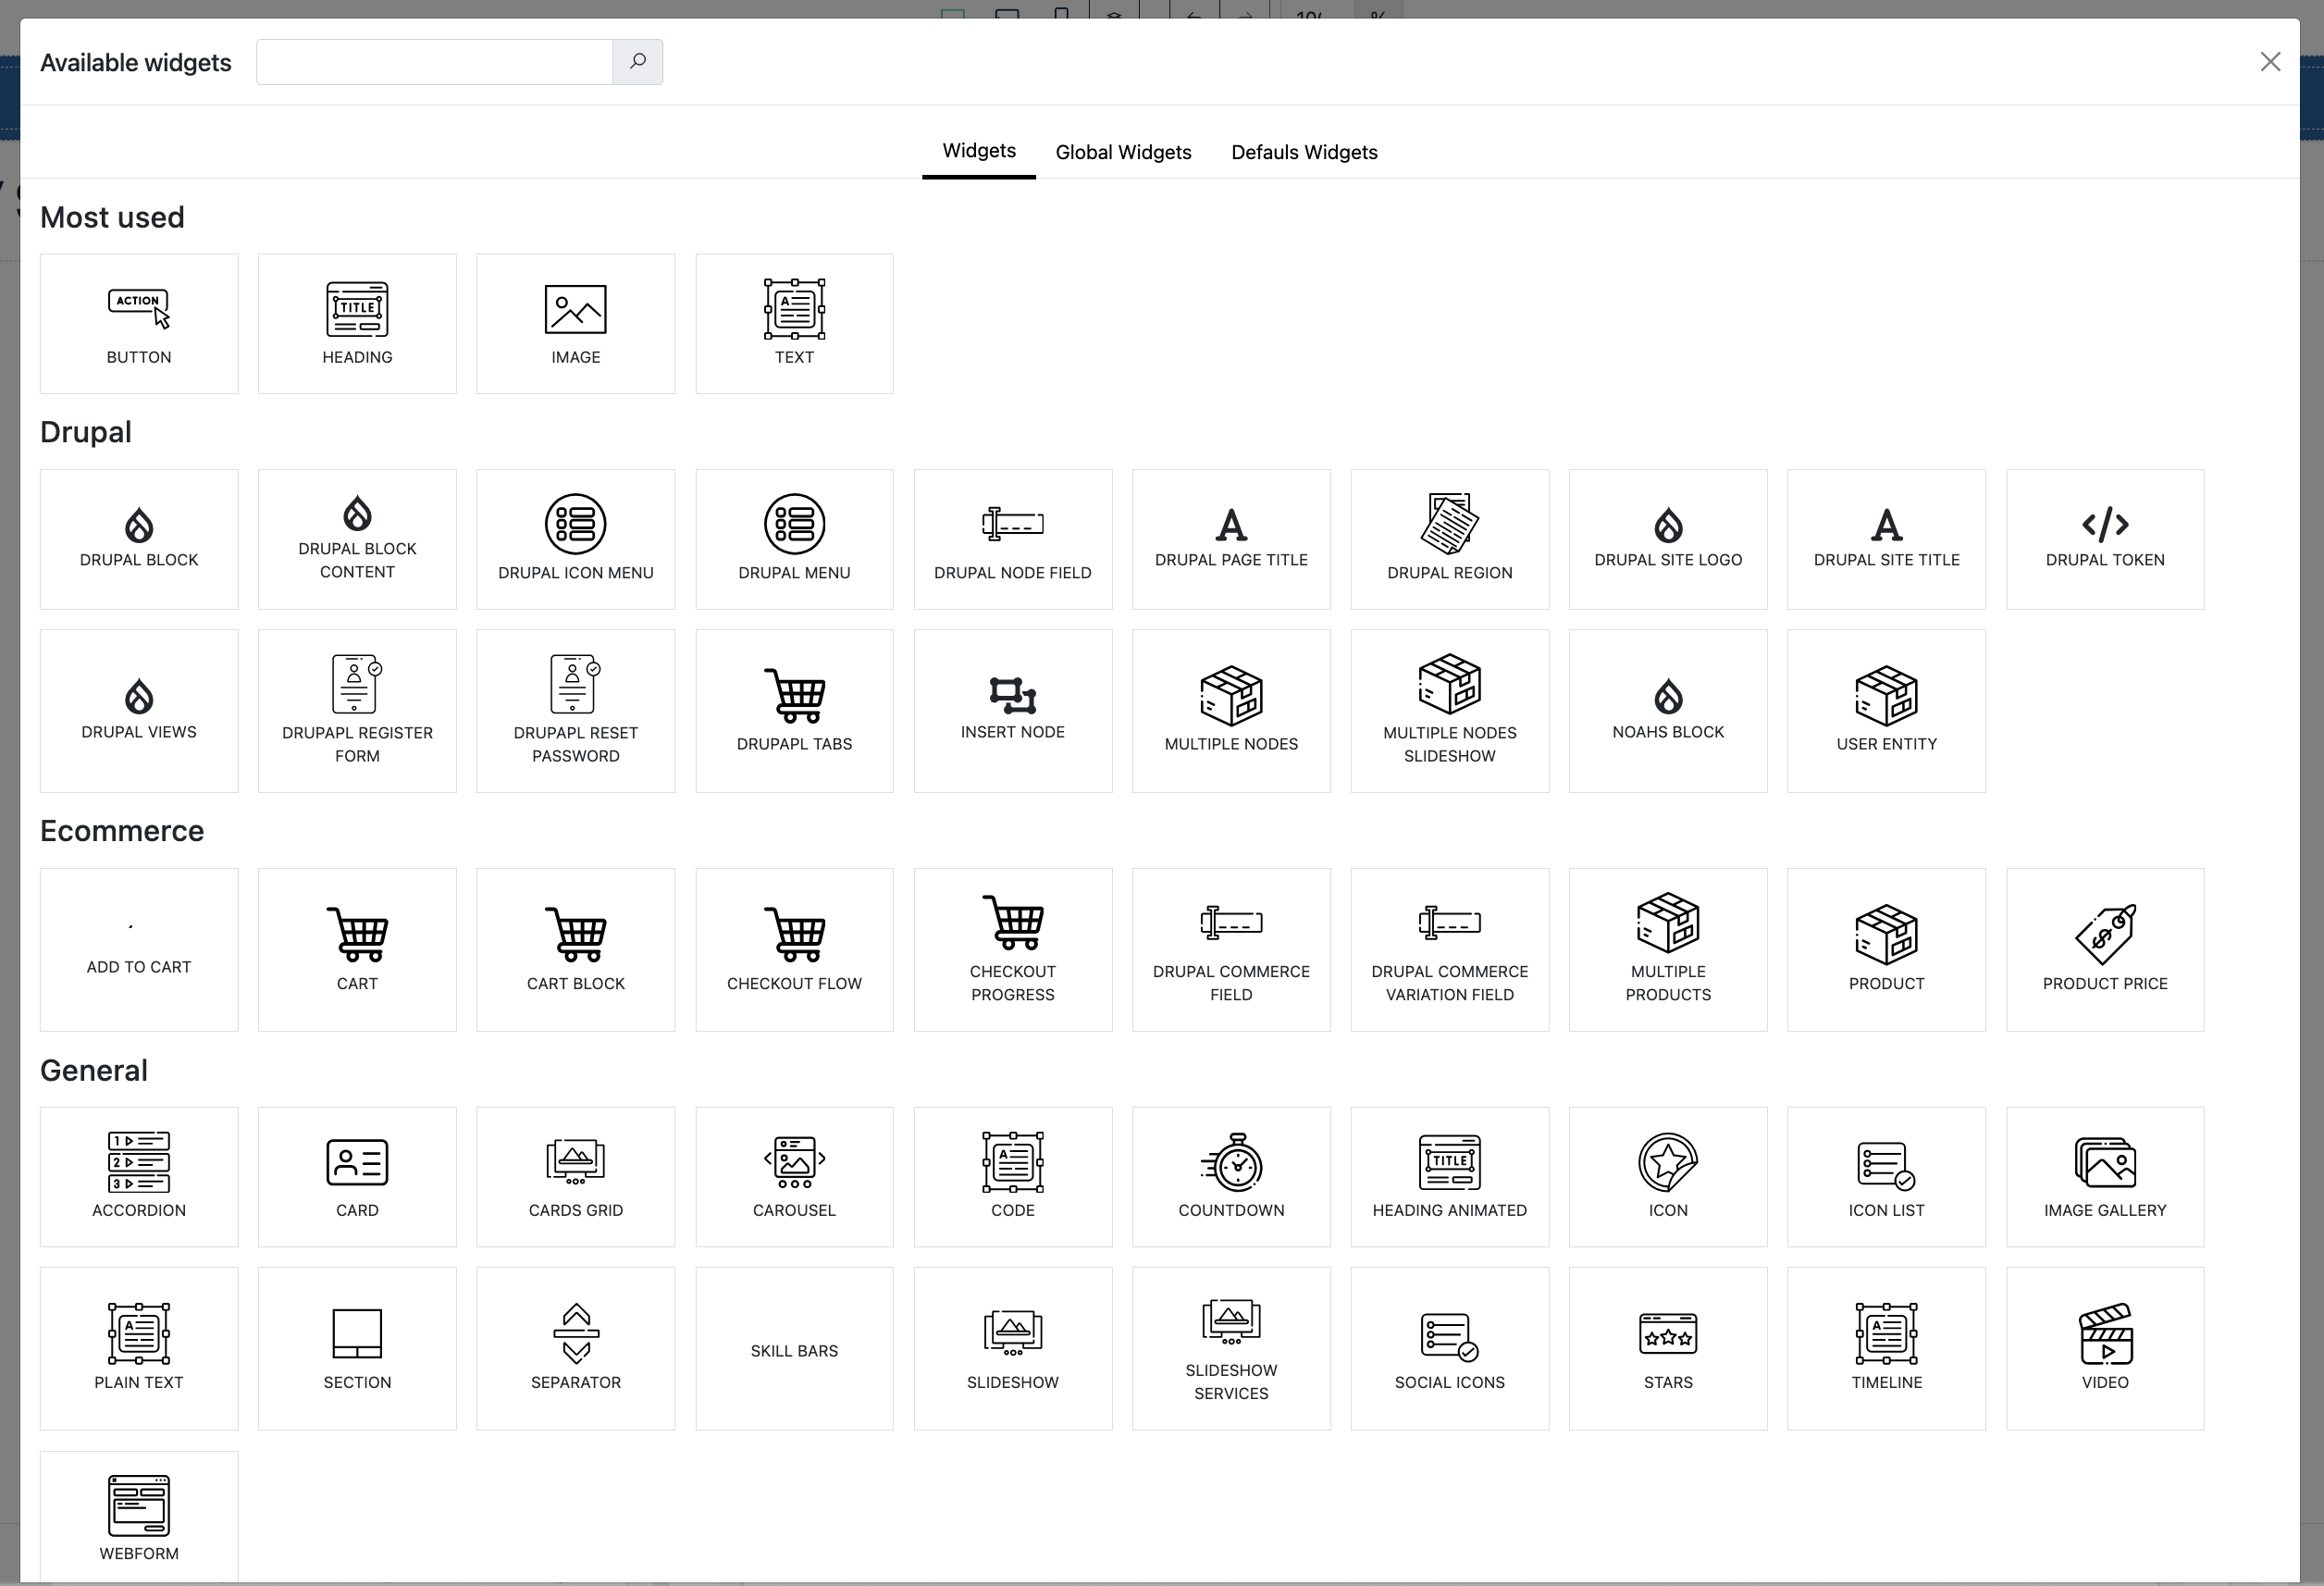The image size is (2324, 1586).
Task: Choose the Drupal Page Title widget
Action: click(1231, 539)
